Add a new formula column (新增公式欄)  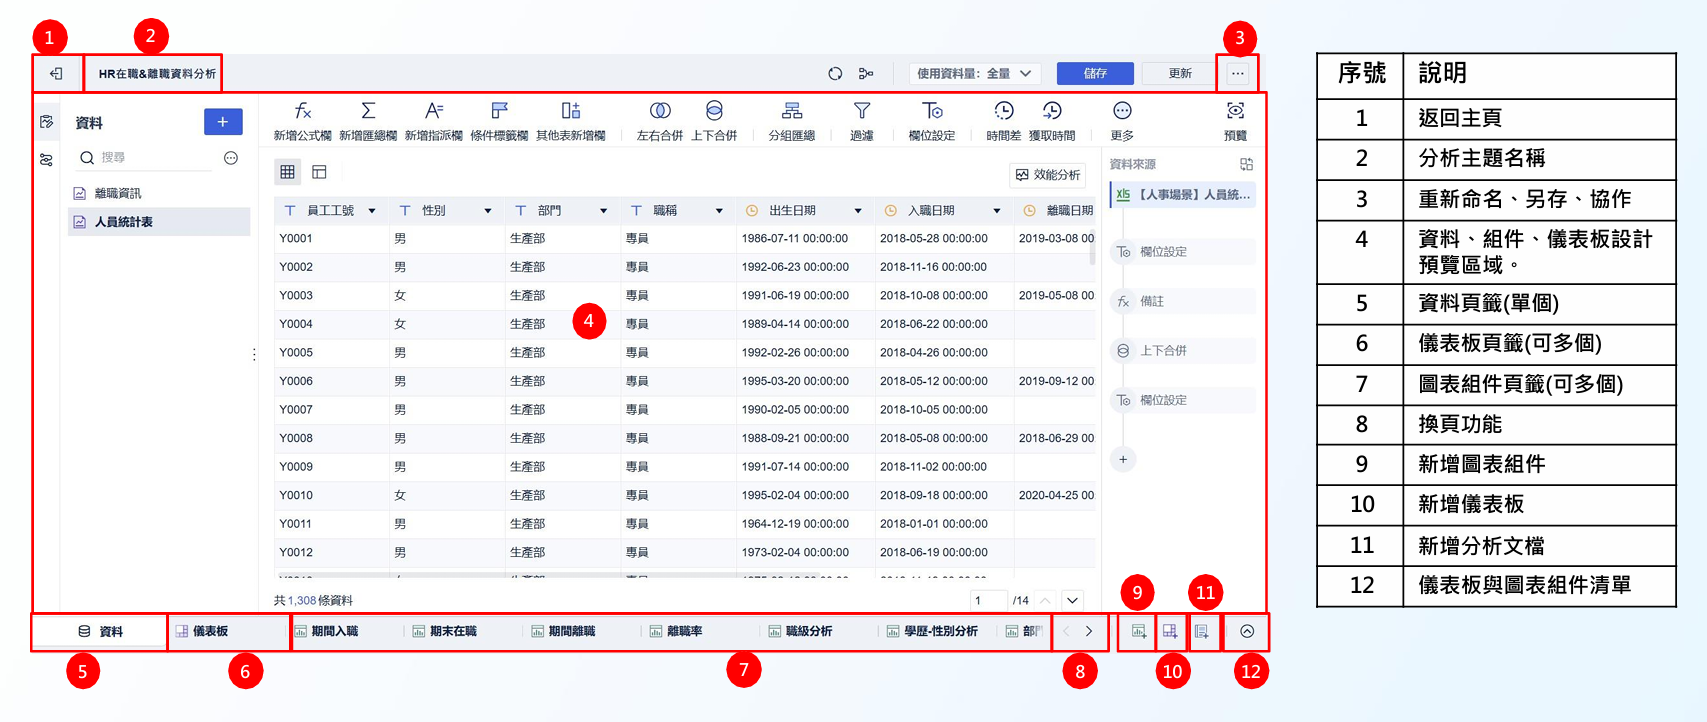tap(303, 121)
